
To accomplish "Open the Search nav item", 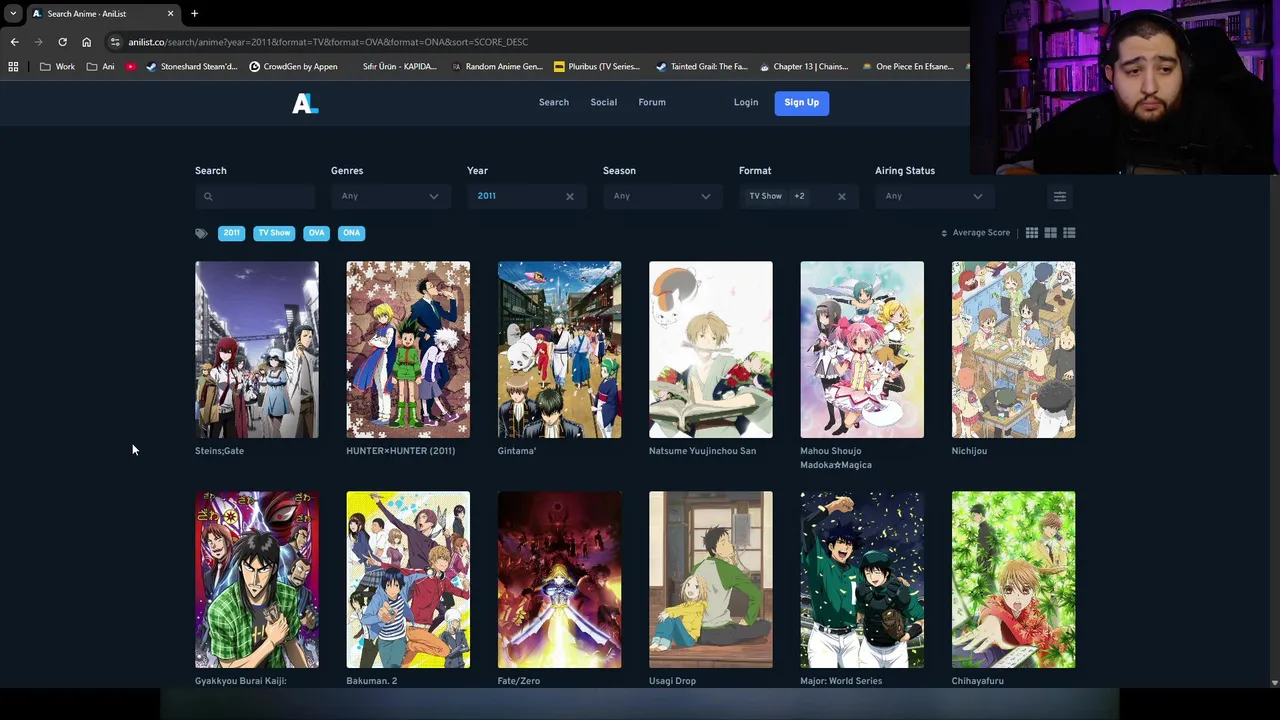I will (x=553, y=102).
